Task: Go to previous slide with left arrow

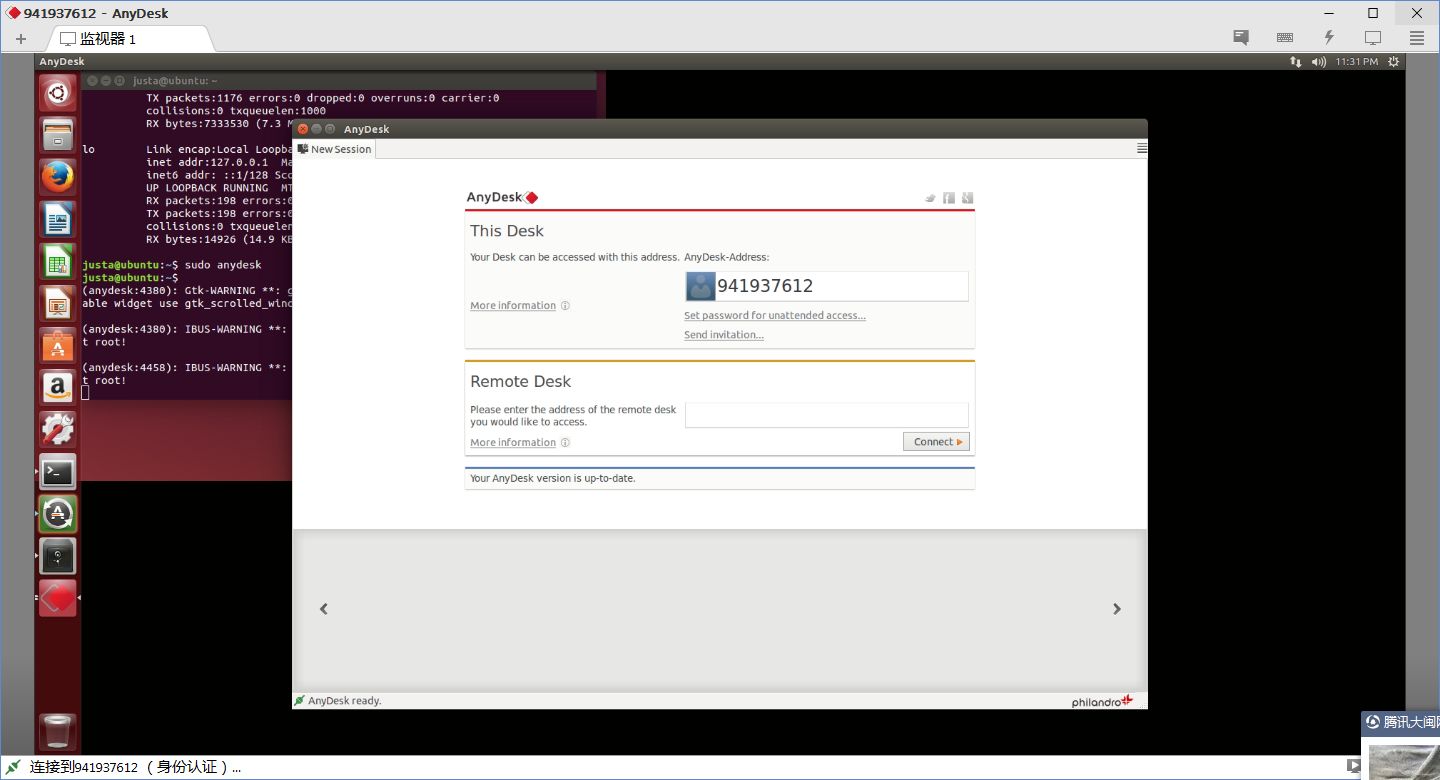Action: pyautogui.click(x=323, y=609)
